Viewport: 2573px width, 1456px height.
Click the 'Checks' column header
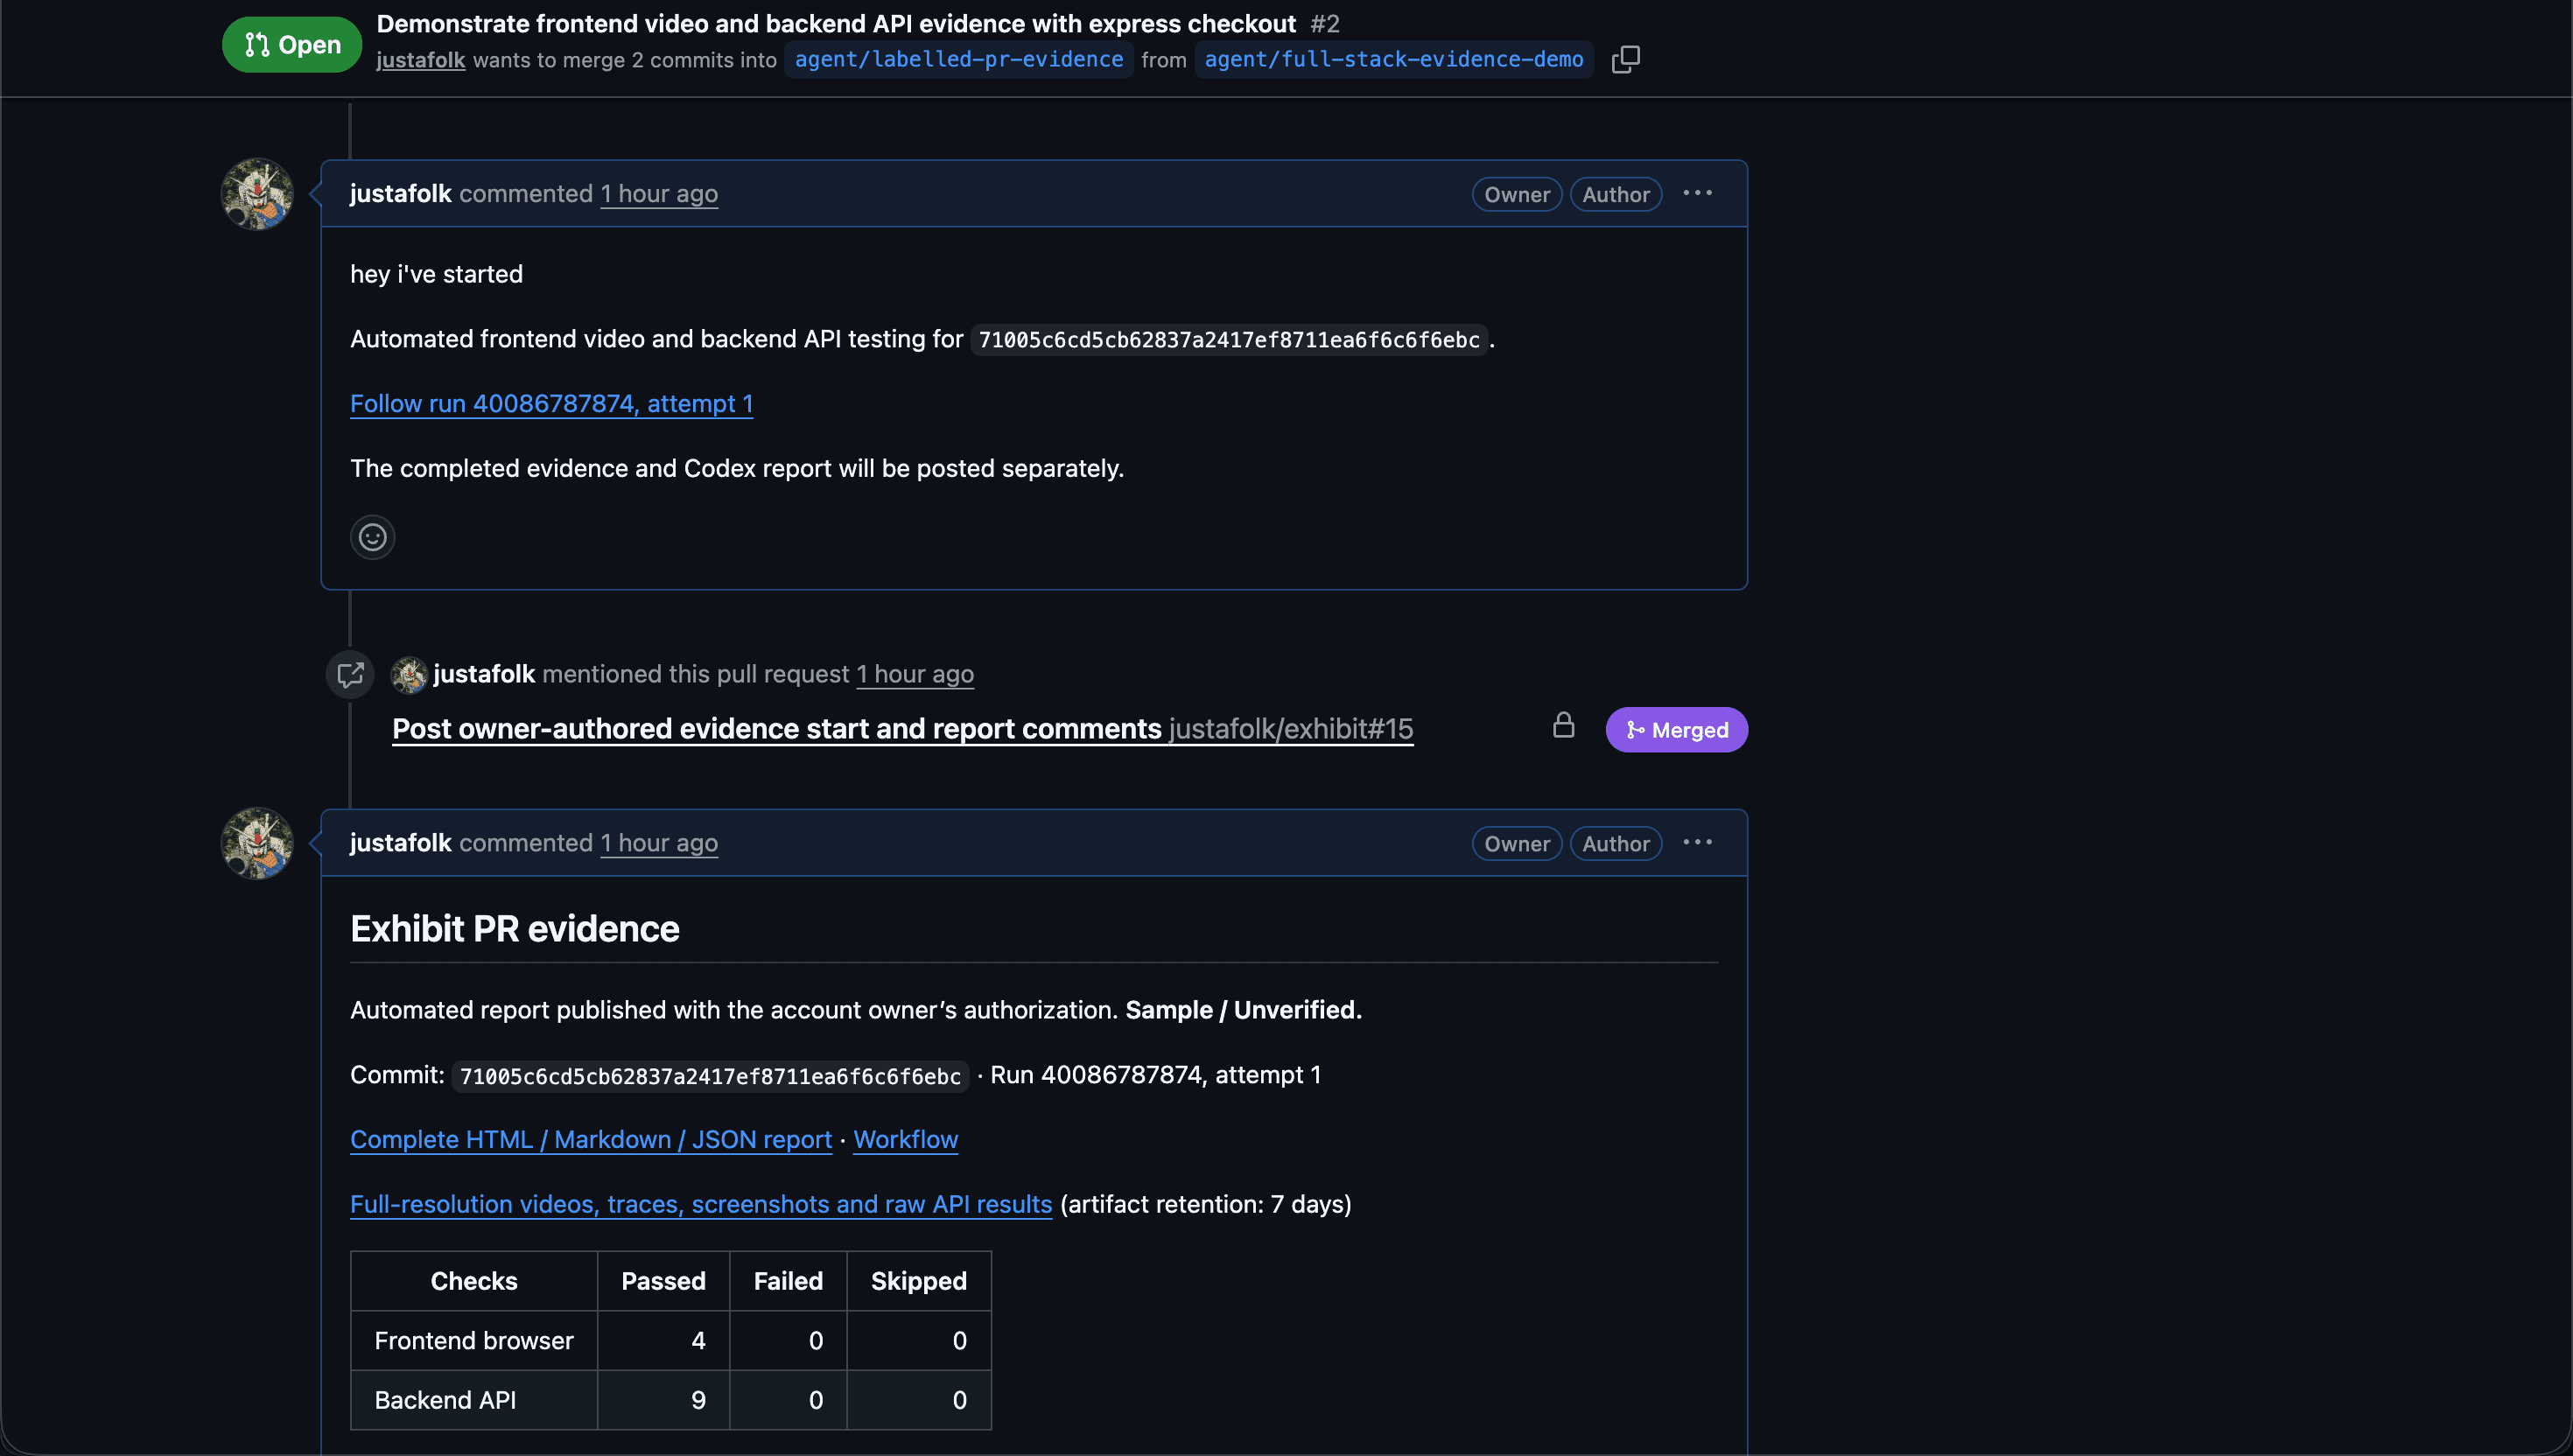pos(474,1282)
